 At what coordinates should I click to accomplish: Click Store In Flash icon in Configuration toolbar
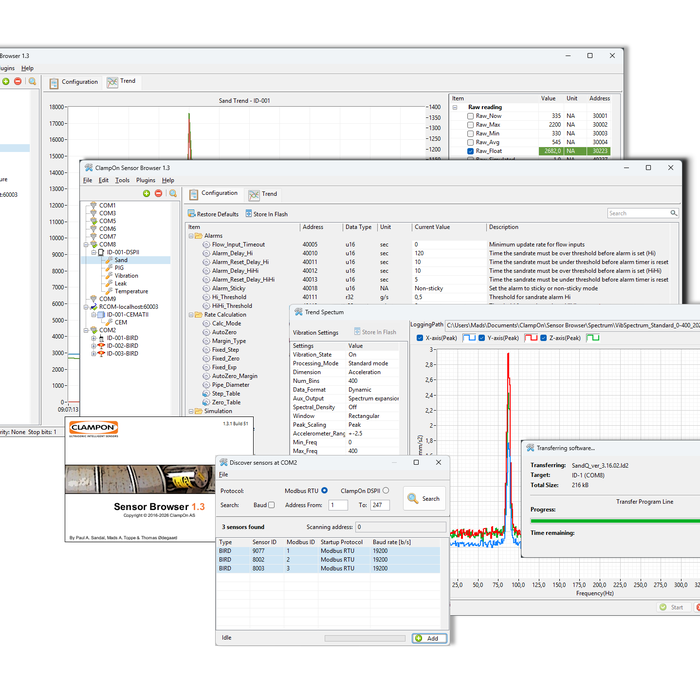click(249, 213)
